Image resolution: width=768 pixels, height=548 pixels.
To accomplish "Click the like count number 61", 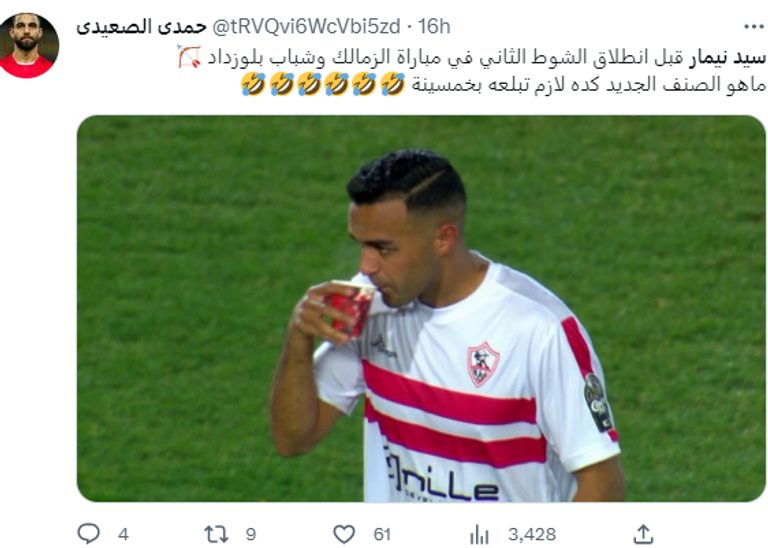I will (x=382, y=534).
